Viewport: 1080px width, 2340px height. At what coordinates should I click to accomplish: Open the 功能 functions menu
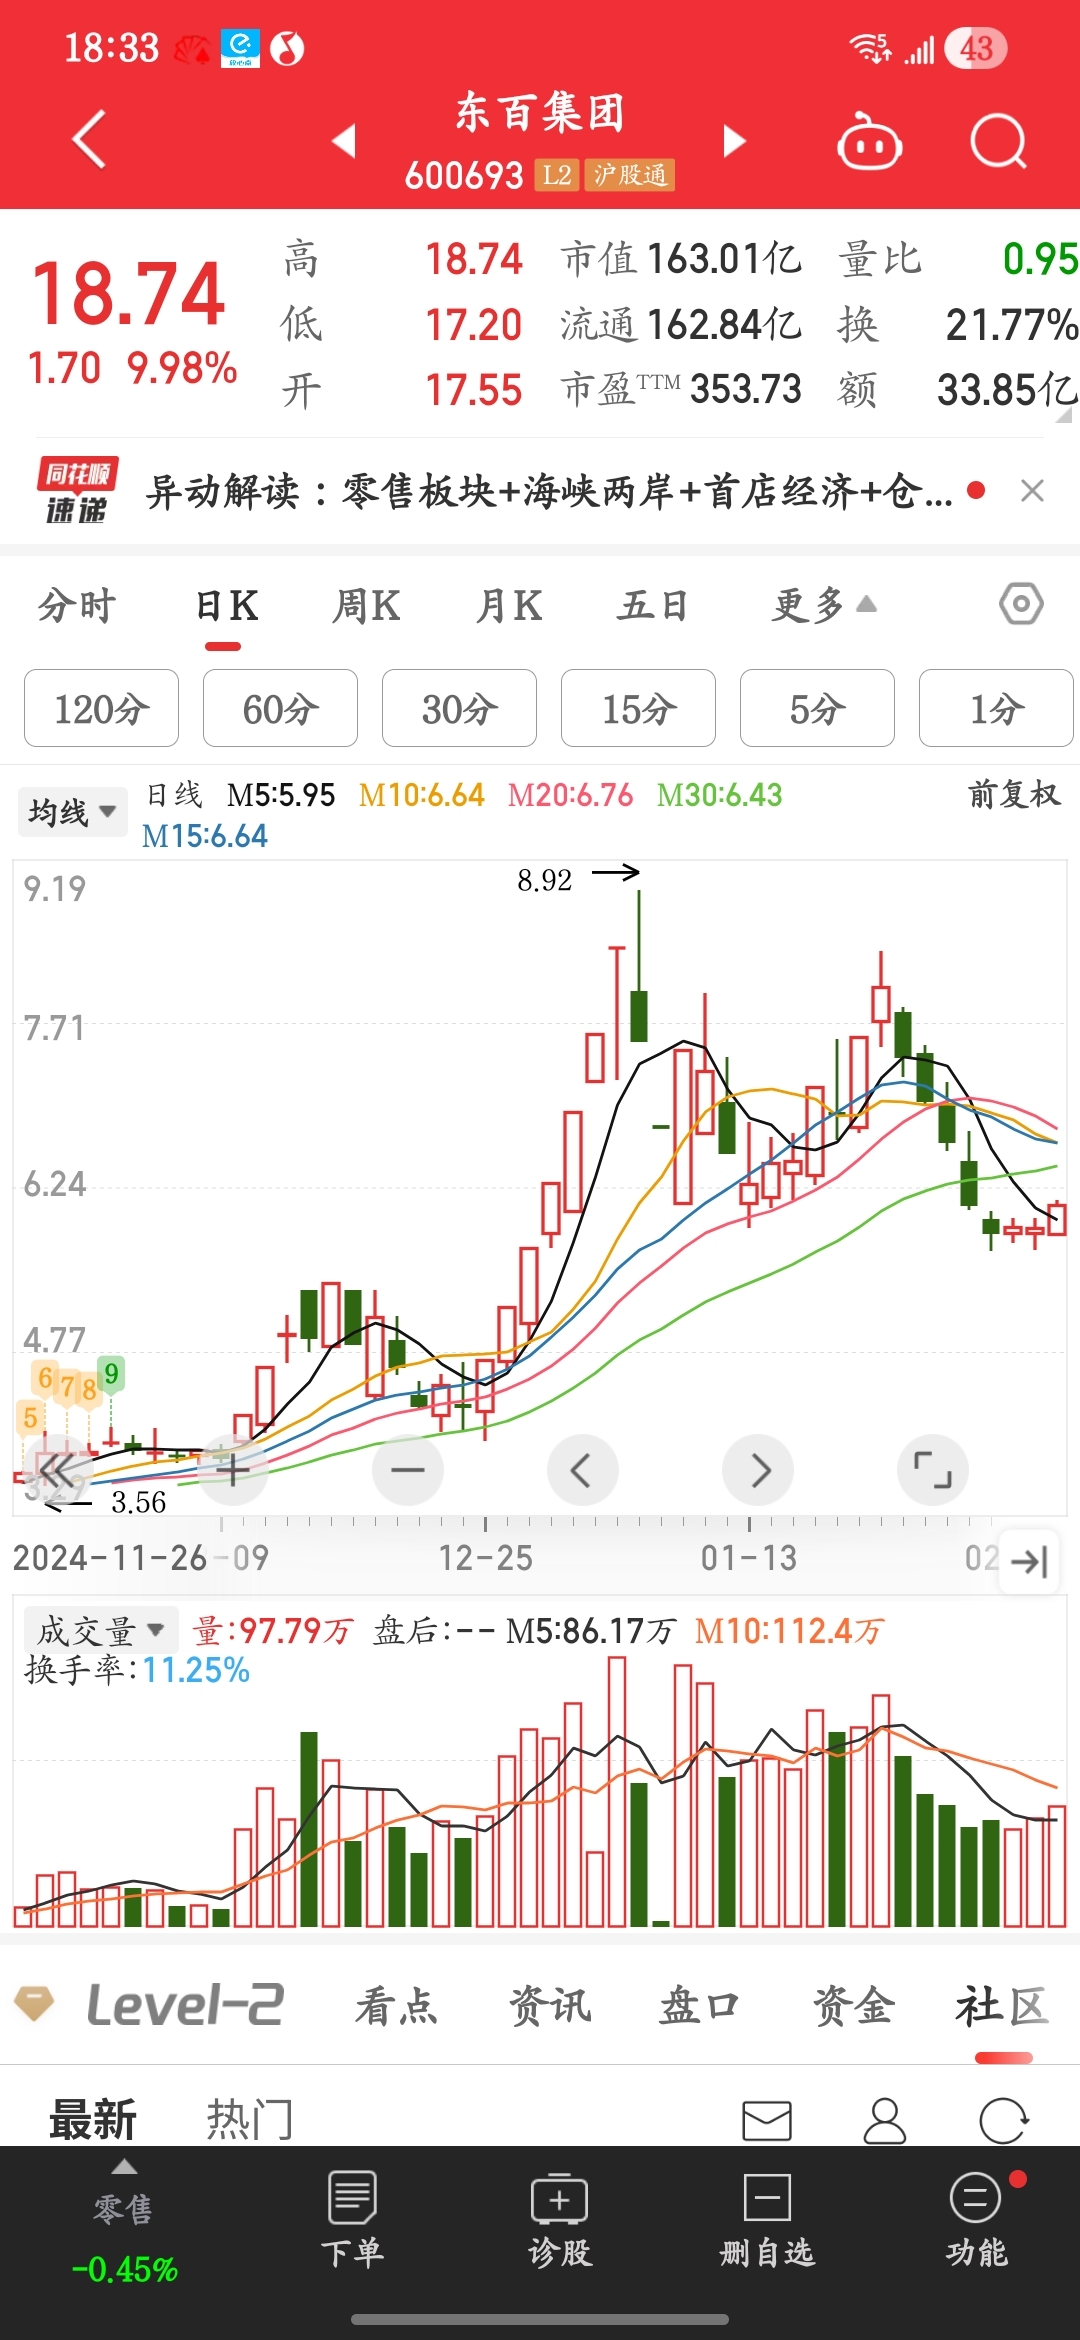[977, 2219]
